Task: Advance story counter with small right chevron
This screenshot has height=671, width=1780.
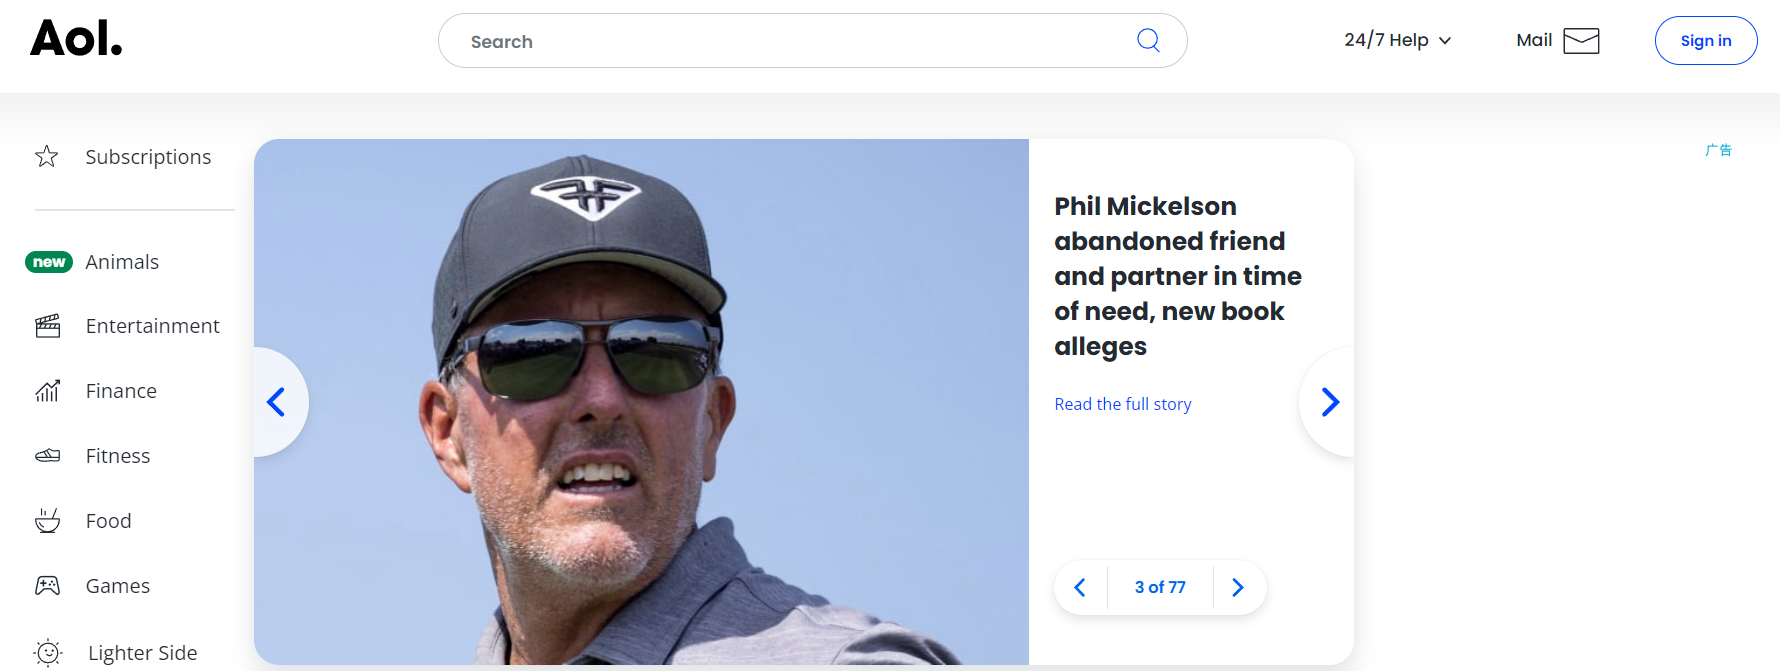Action: point(1238,587)
